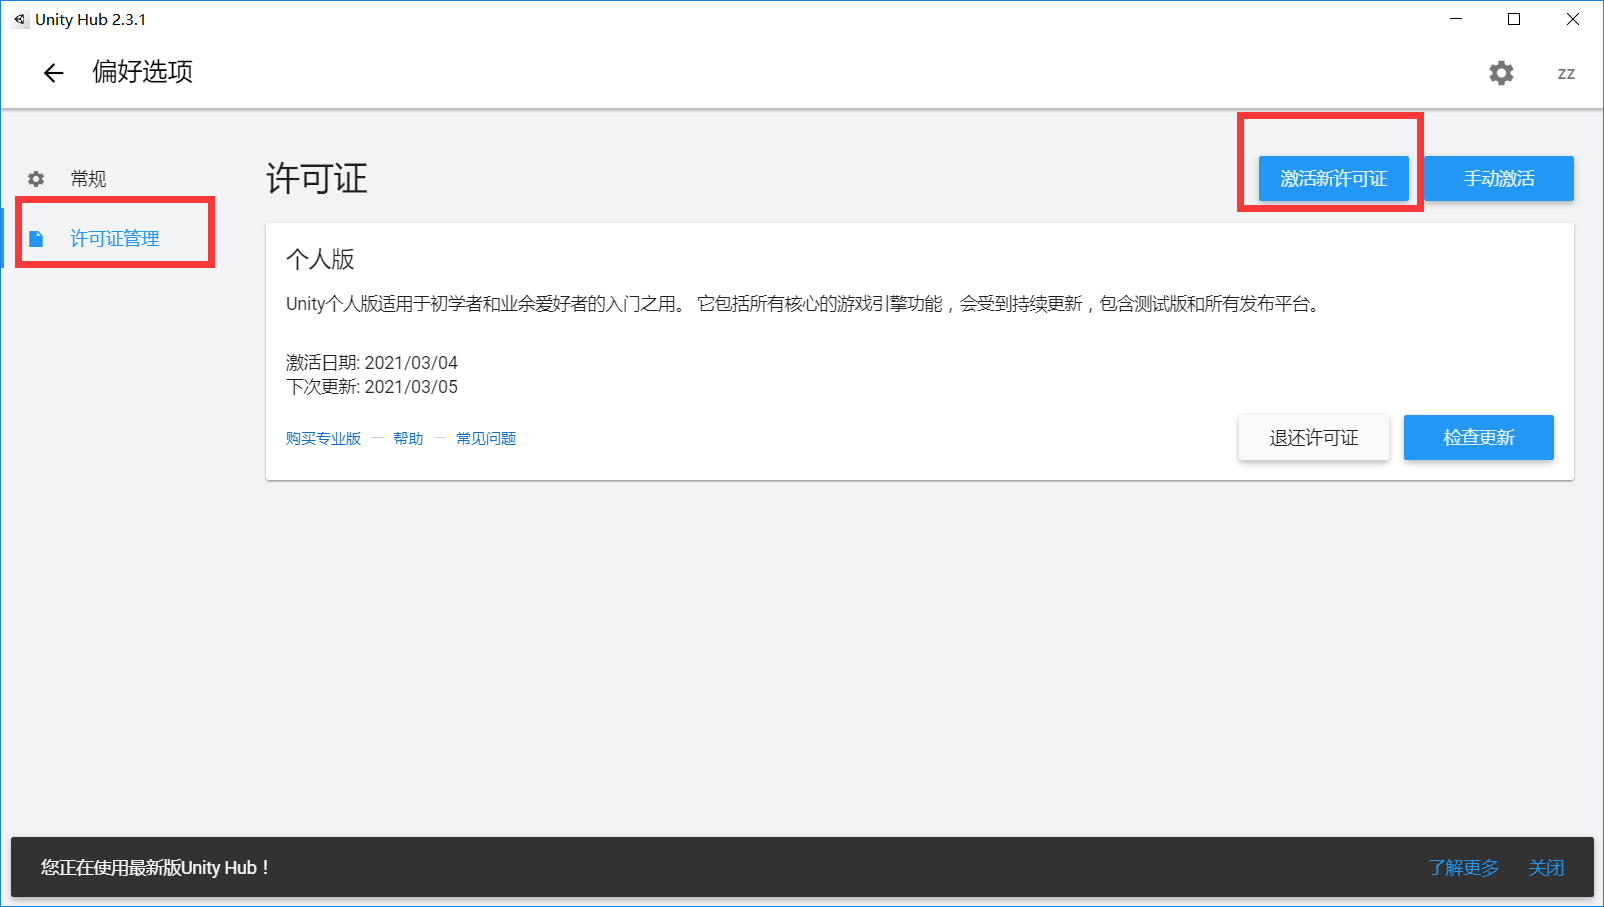Open the 常见问题 link
1604x907 pixels.
[486, 438]
